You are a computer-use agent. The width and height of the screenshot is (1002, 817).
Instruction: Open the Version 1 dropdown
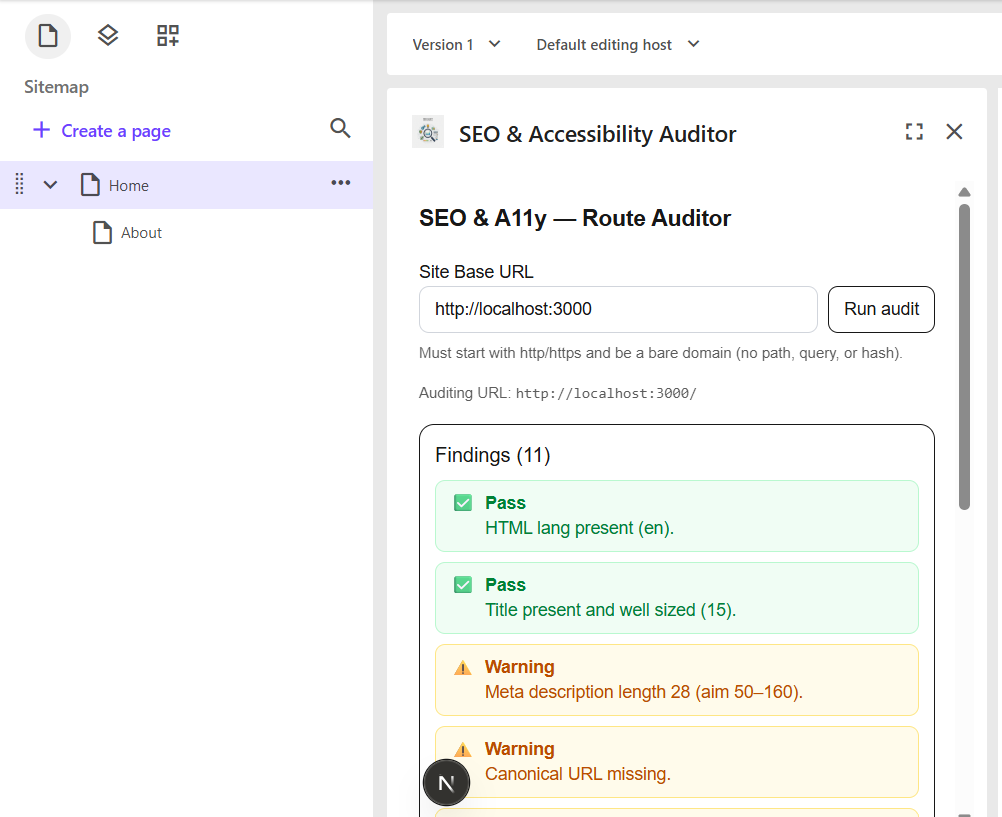pos(456,45)
